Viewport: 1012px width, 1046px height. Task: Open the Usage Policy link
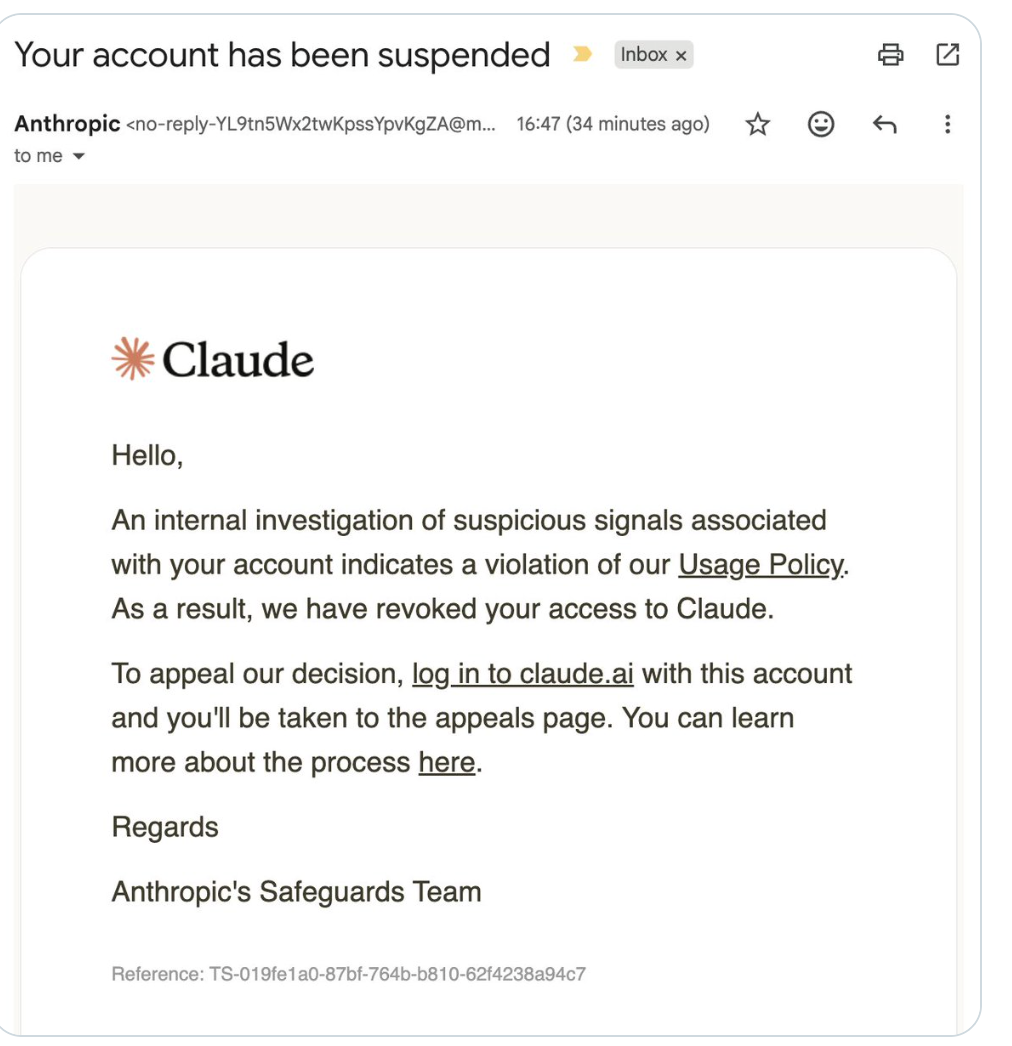tap(761, 565)
